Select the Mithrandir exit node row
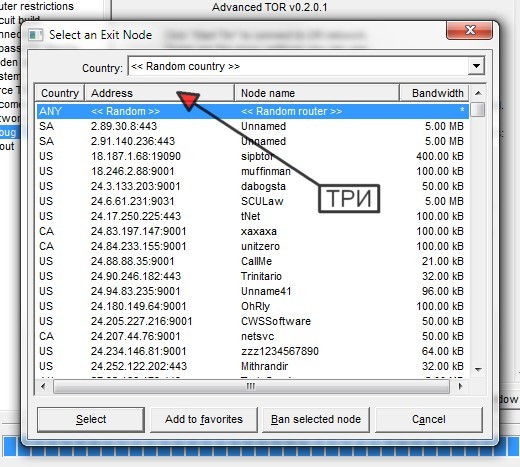The image size is (520, 467). [x=253, y=366]
